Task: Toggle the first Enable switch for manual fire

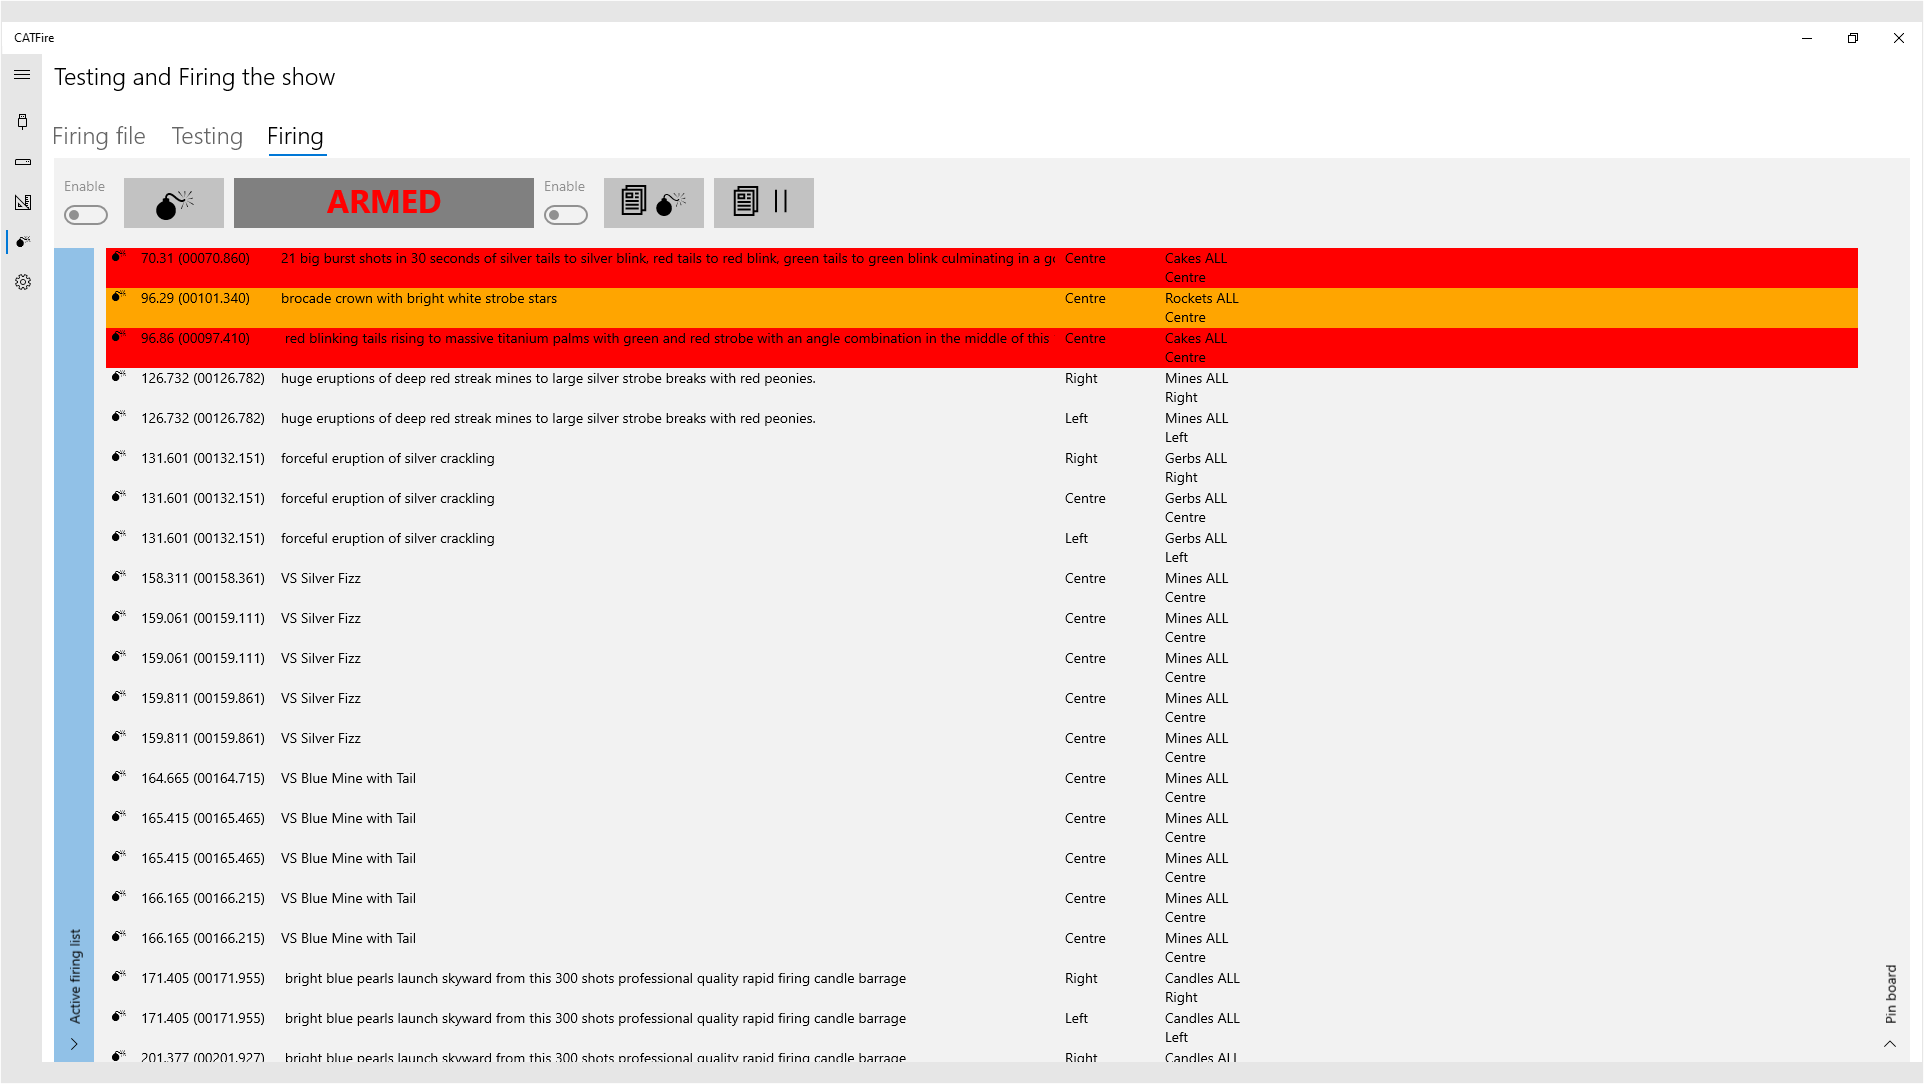Action: pos(86,215)
